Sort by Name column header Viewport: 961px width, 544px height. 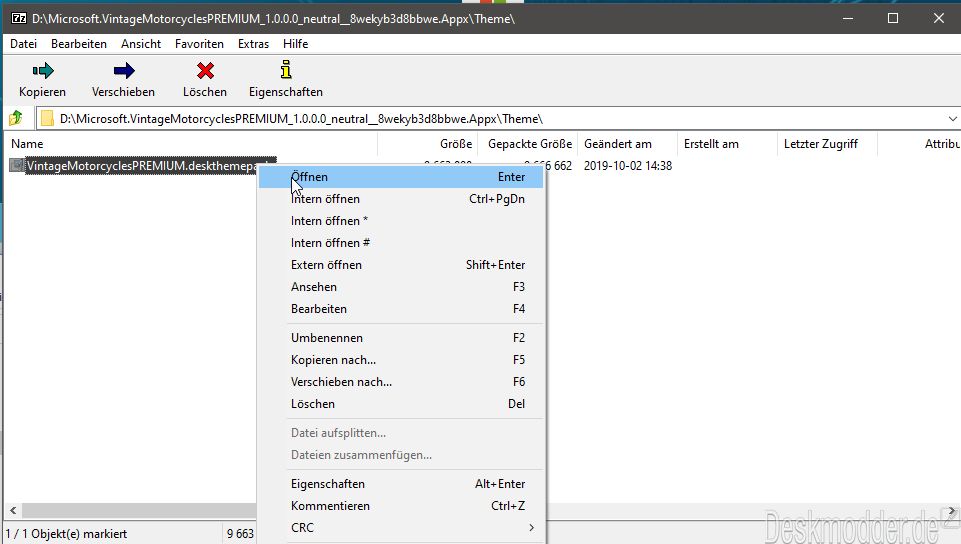point(193,144)
